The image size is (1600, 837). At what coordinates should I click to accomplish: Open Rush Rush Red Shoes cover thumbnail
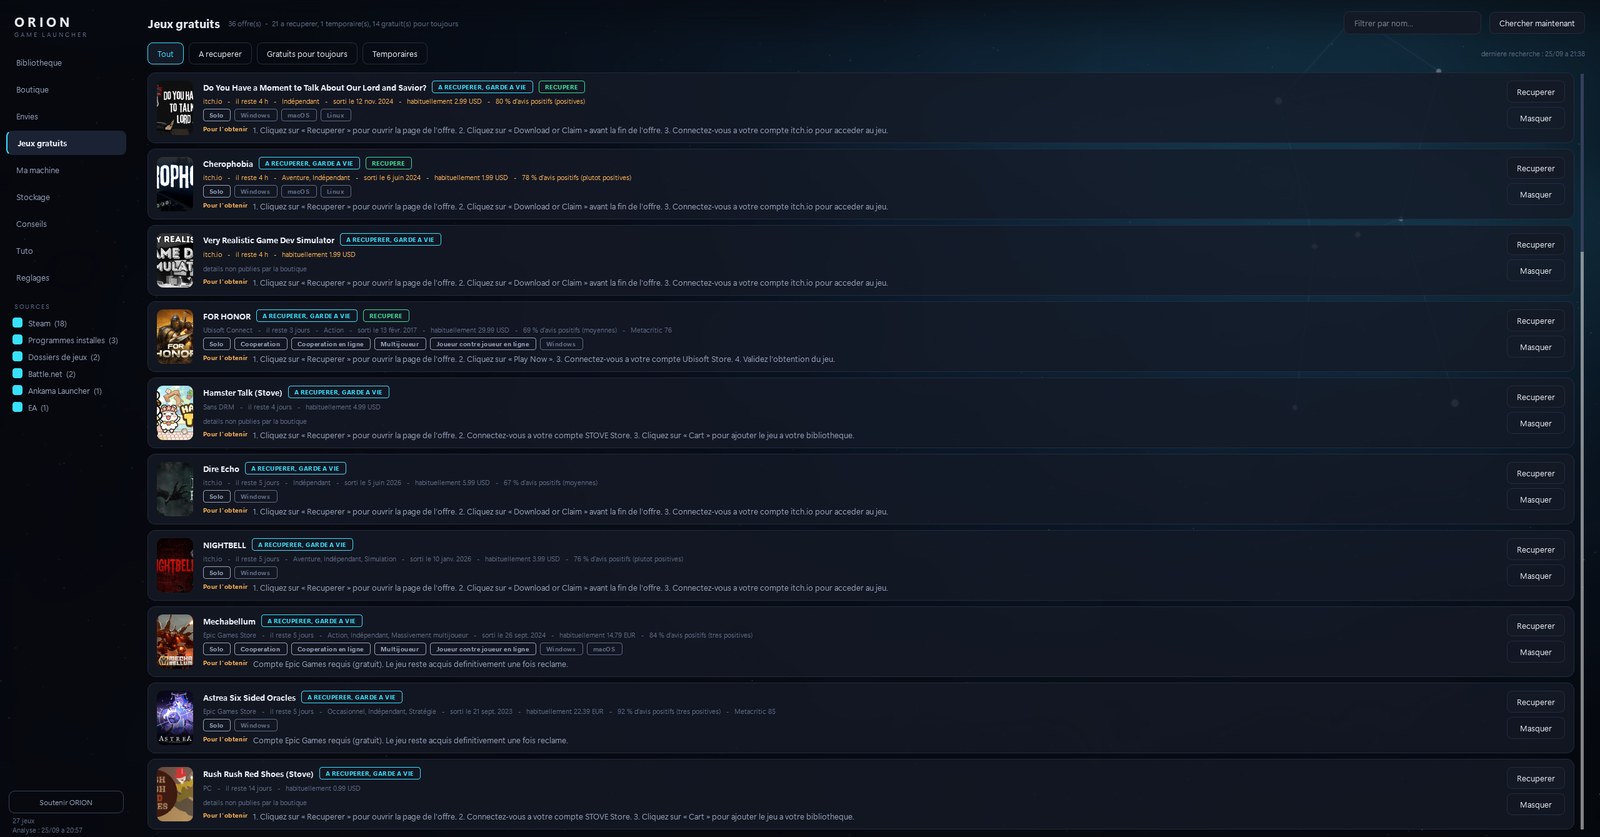175,794
